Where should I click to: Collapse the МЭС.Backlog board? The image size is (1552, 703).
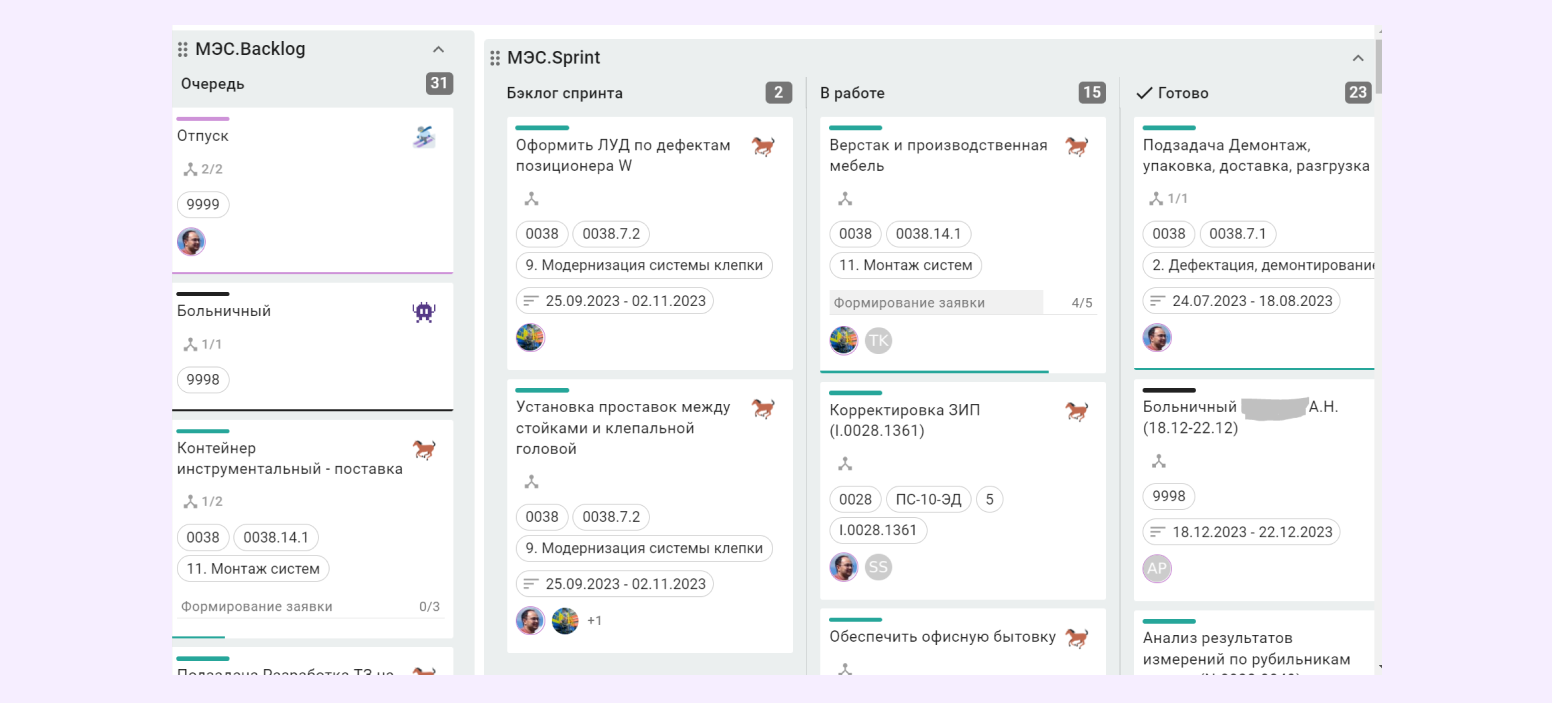pyautogui.click(x=438, y=49)
